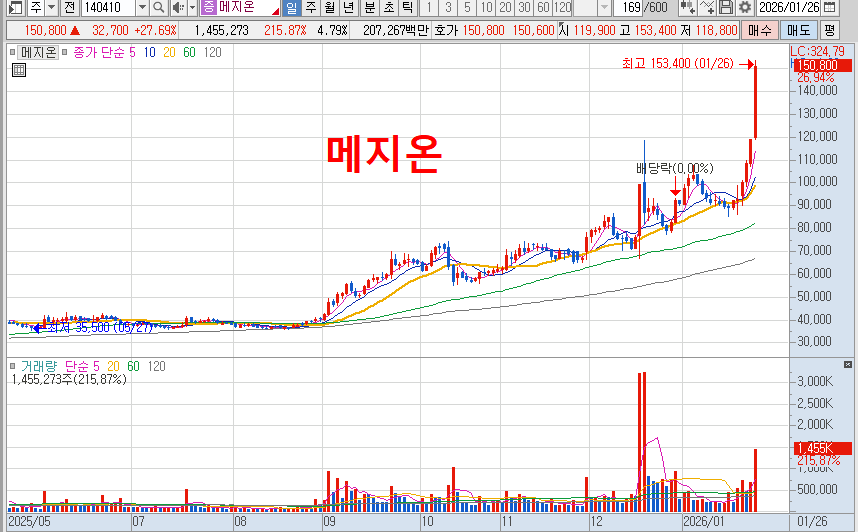This screenshot has width=858, height=532.
Task: Toggle the 종가 단순 moving average marker
Action: [65, 53]
